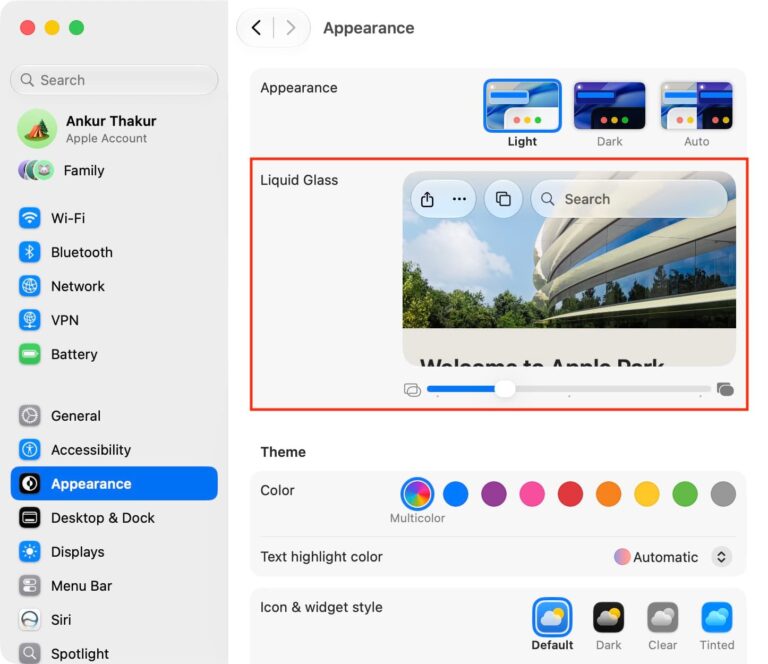This screenshot has width=768, height=664.
Task: Choose Tinted icon & widget style
Action: point(717,617)
